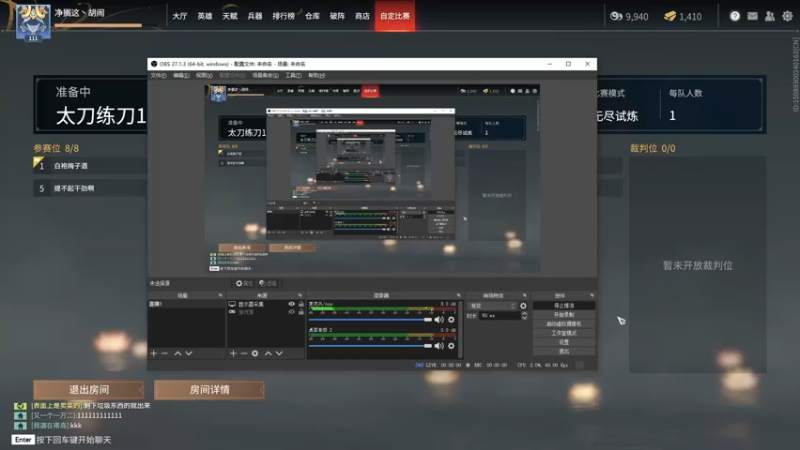
Task: Click the 开始录制 button in OBS
Action: 564,315
